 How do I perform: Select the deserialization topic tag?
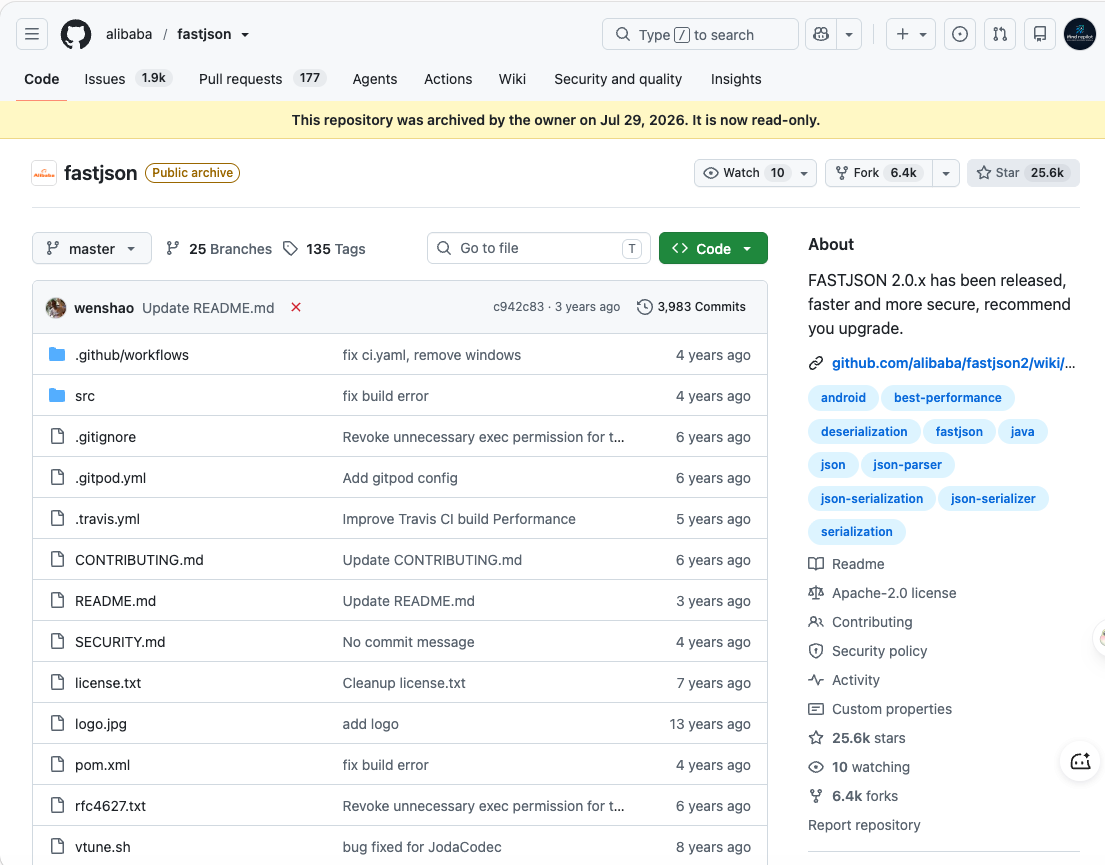(864, 431)
